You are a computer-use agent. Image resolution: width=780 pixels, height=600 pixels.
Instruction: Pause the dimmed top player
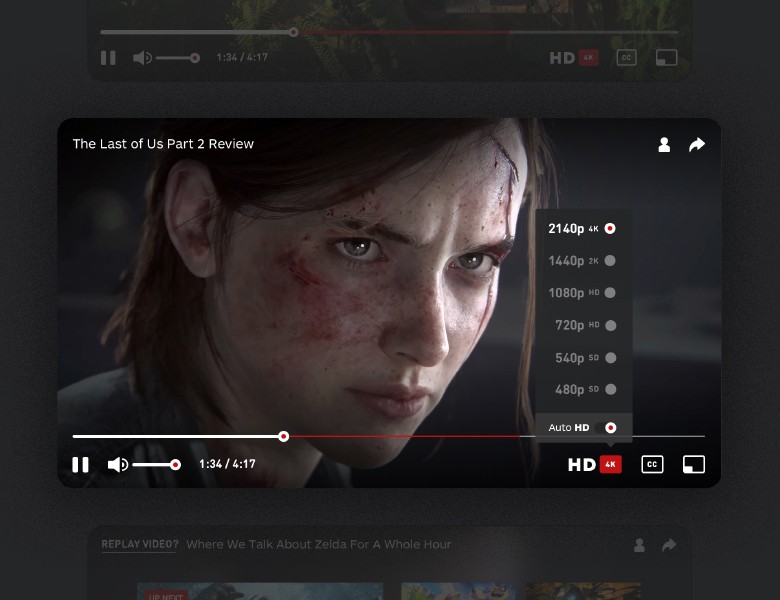[x=108, y=58]
